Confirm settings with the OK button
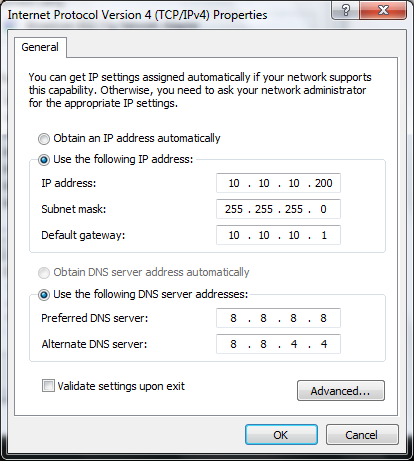The image size is (414, 461). [281, 434]
